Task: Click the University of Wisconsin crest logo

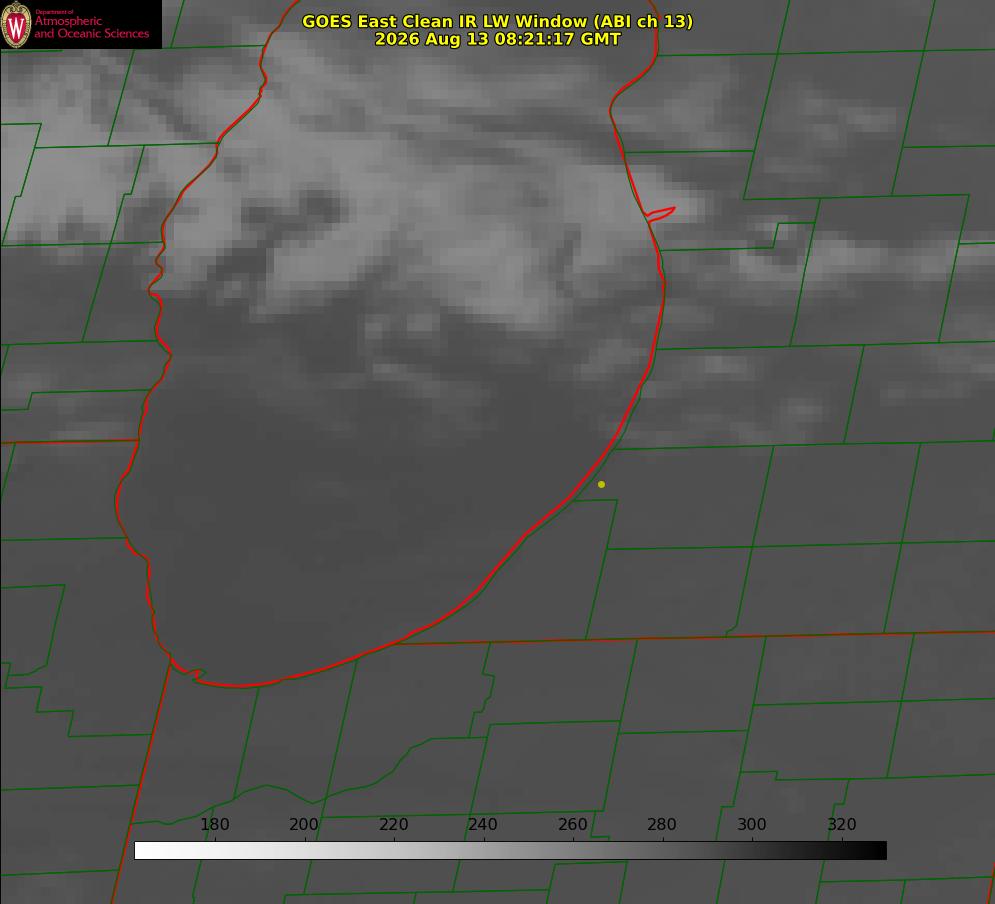Action: tap(16, 24)
